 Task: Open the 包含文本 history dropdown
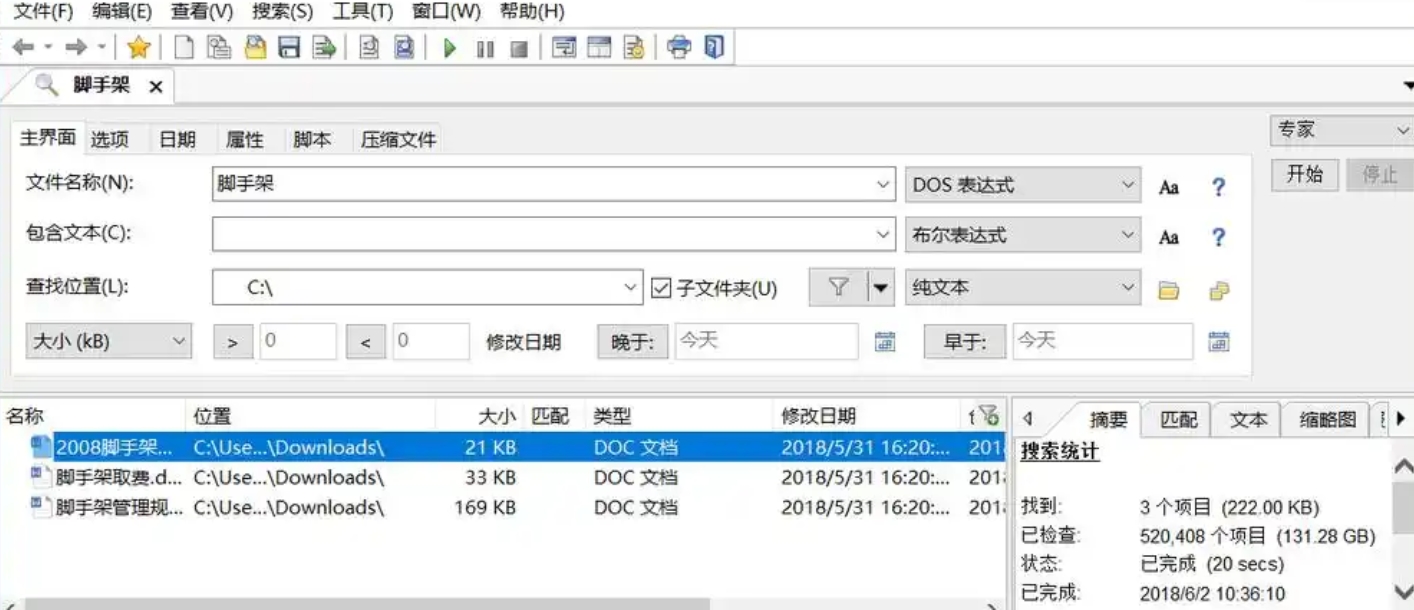(x=883, y=235)
